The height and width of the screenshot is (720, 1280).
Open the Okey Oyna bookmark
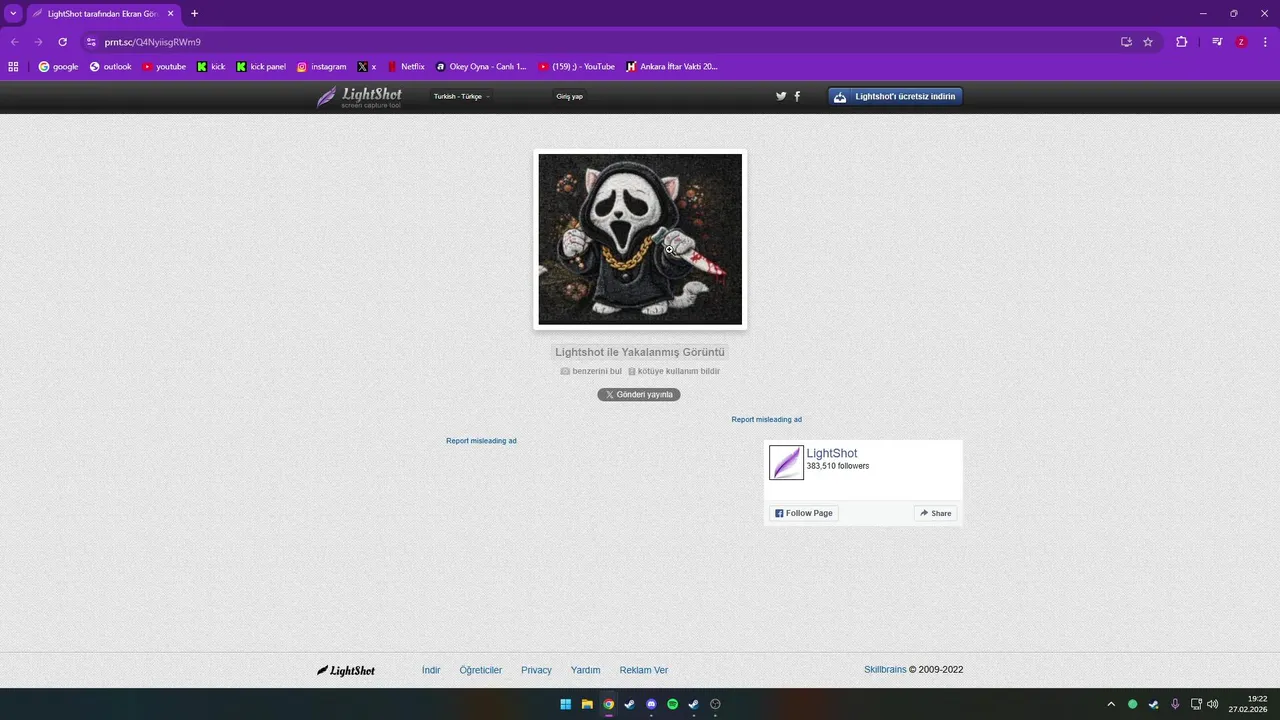(481, 67)
